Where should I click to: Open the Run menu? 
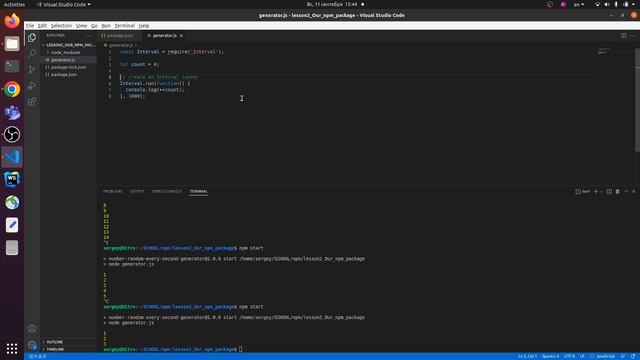(x=106, y=26)
